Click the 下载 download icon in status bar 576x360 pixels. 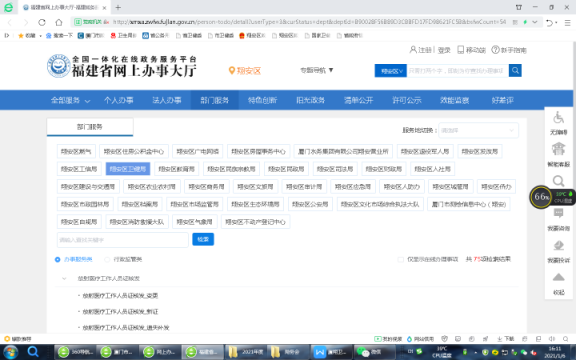pyautogui.click(x=506, y=339)
